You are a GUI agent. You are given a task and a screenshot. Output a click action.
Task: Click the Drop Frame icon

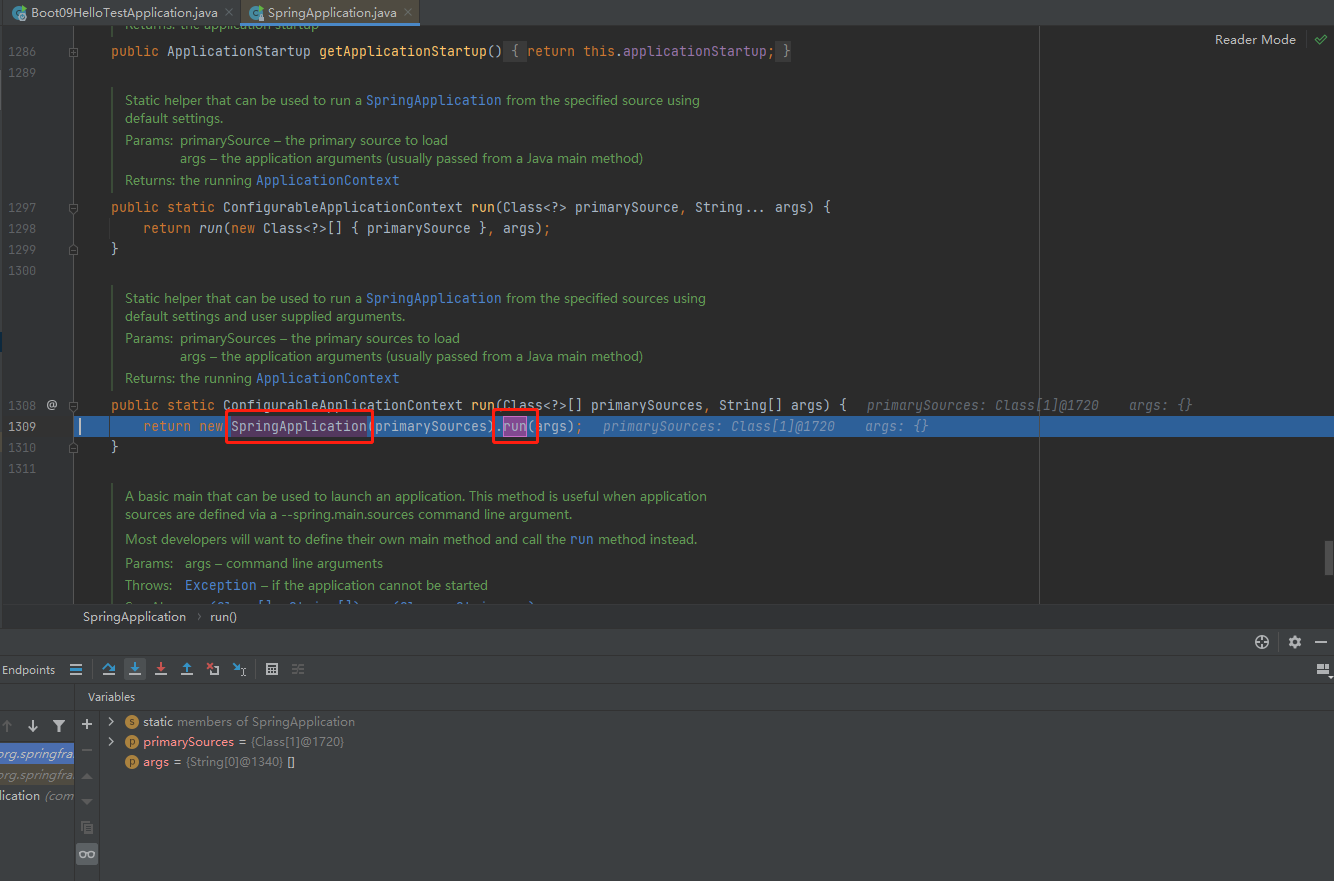pyautogui.click(x=213, y=670)
